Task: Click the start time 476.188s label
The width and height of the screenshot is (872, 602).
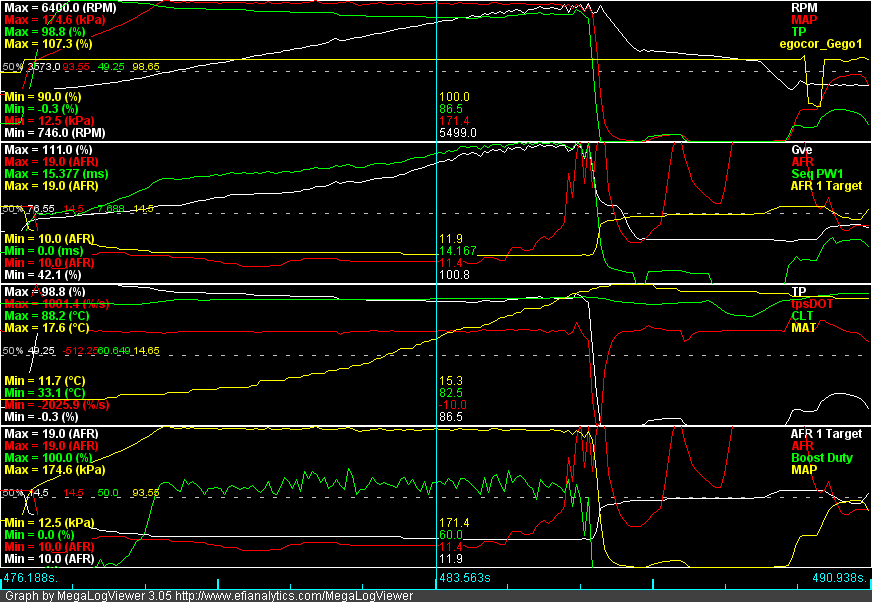Action: [31, 578]
